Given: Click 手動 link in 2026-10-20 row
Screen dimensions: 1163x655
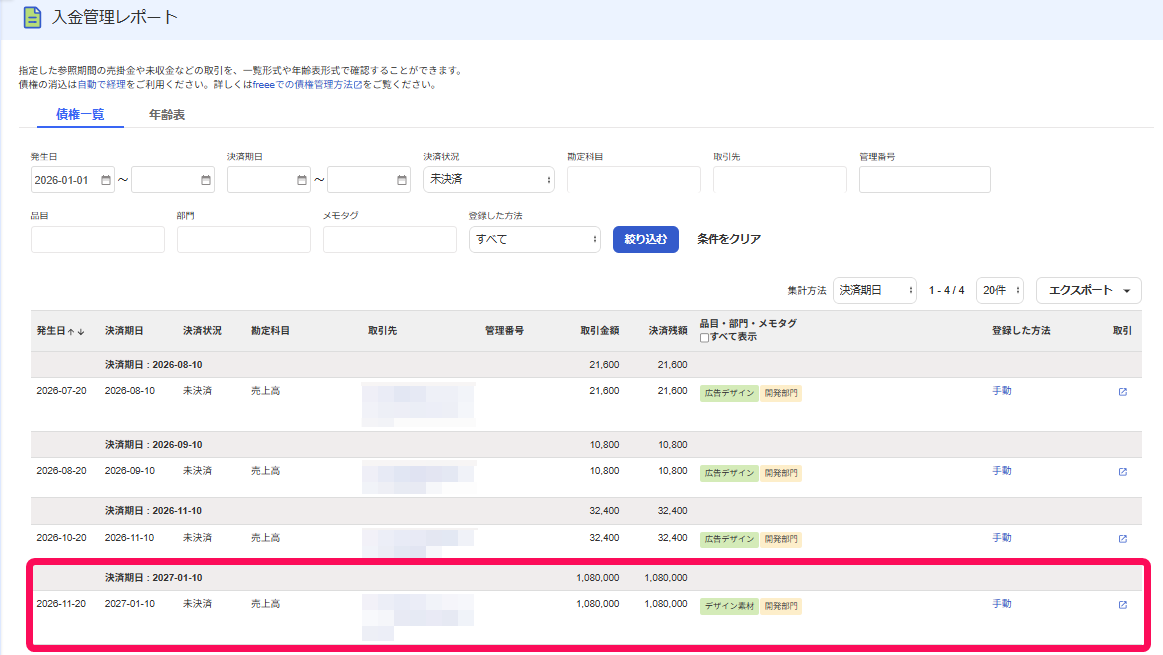Looking at the screenshot, I should [x=1002, y=538].
